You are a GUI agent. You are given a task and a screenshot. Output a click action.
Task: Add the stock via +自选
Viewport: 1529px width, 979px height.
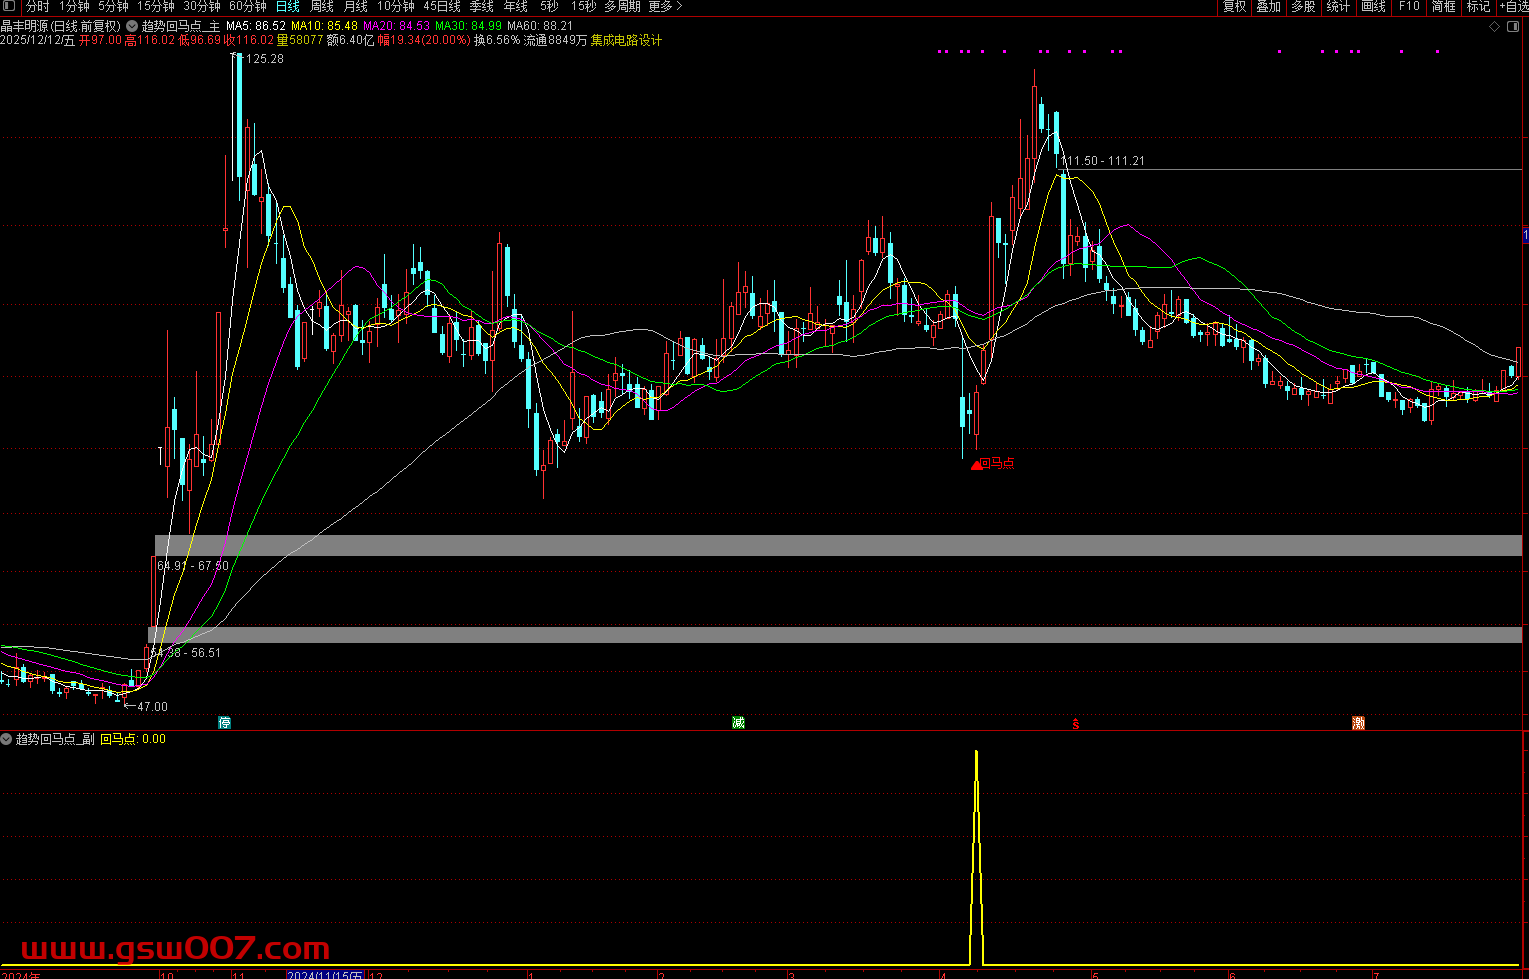(x=1513, y=7)
